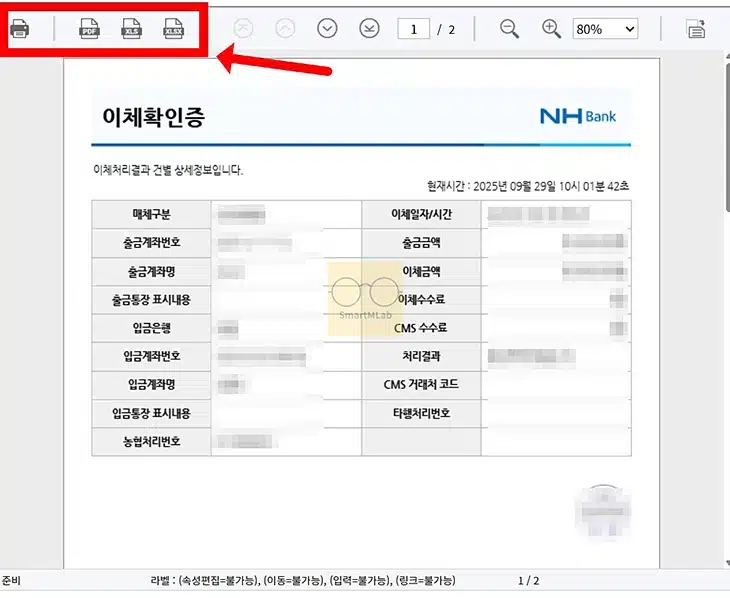Click the NH Bank logo

tap(578, 116)
